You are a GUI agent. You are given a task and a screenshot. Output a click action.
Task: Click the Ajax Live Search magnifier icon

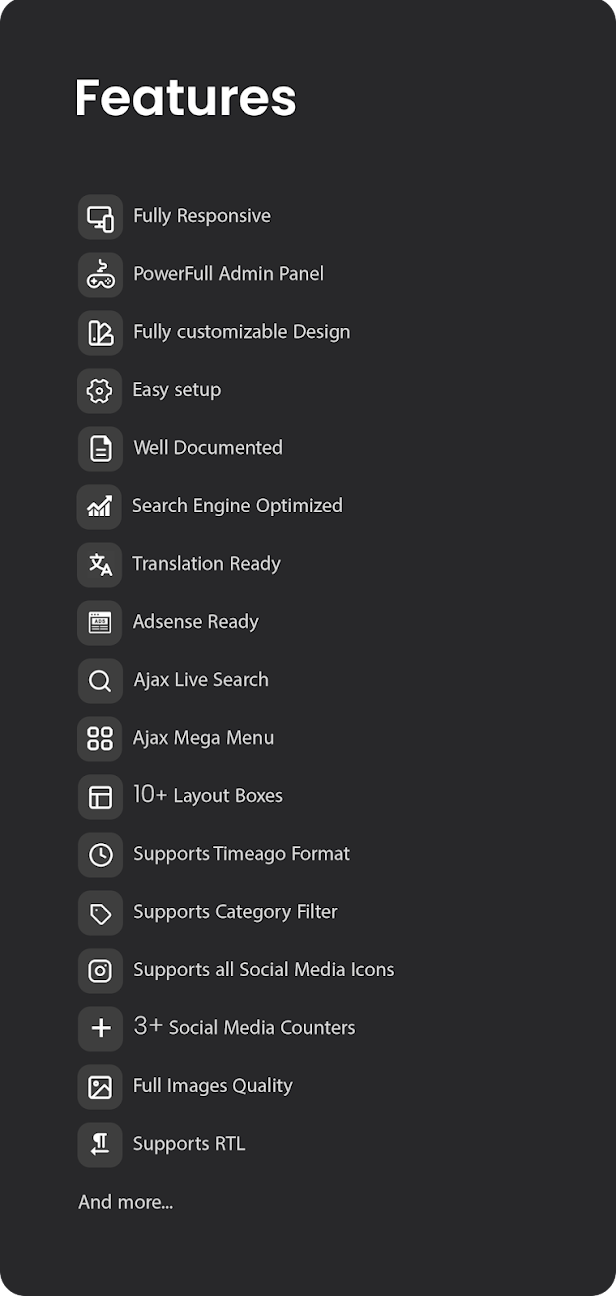coord(100,681)
